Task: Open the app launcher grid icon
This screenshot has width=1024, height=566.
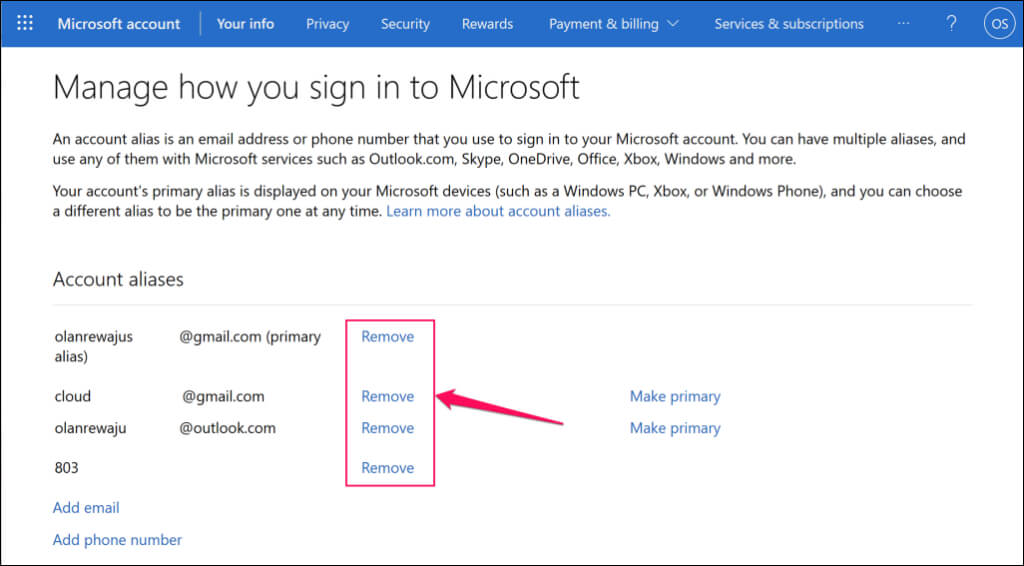Action: point(26,23)
